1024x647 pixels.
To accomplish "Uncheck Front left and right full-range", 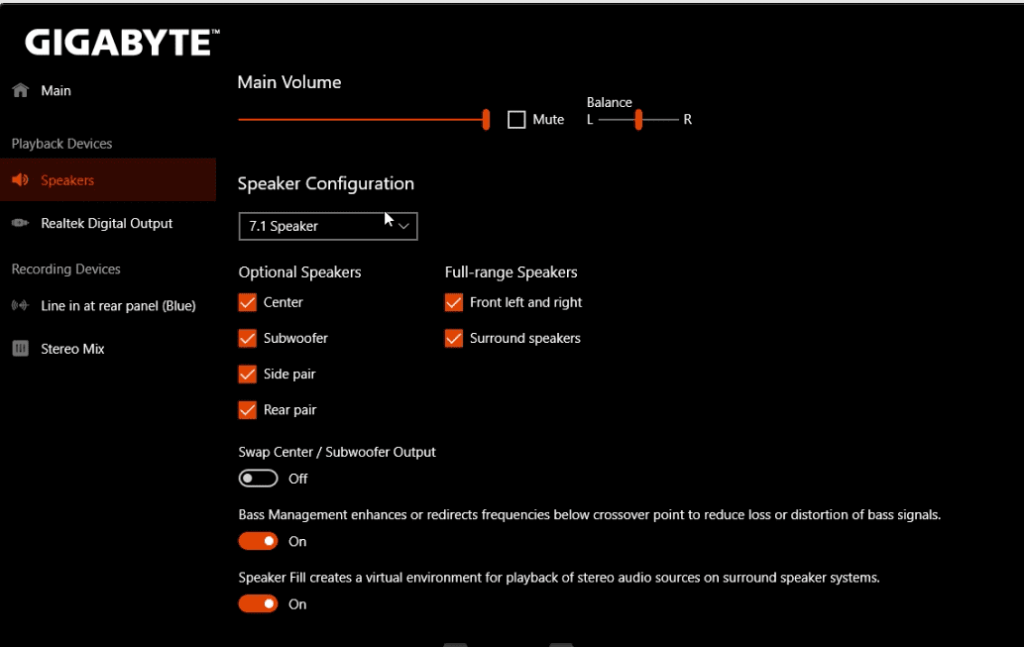I will (454, 302).
